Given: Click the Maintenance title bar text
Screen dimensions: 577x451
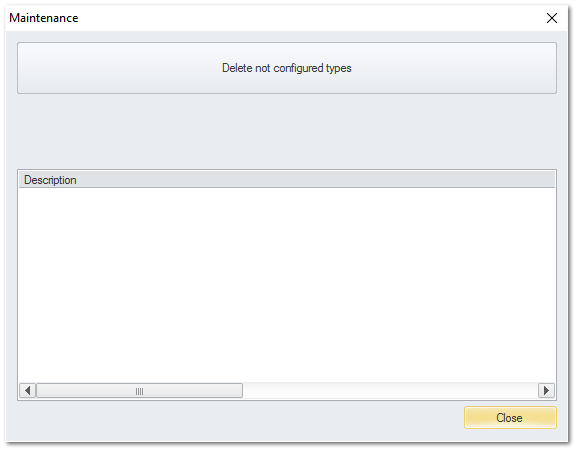Looking at the screenshot, I should 44,18.
